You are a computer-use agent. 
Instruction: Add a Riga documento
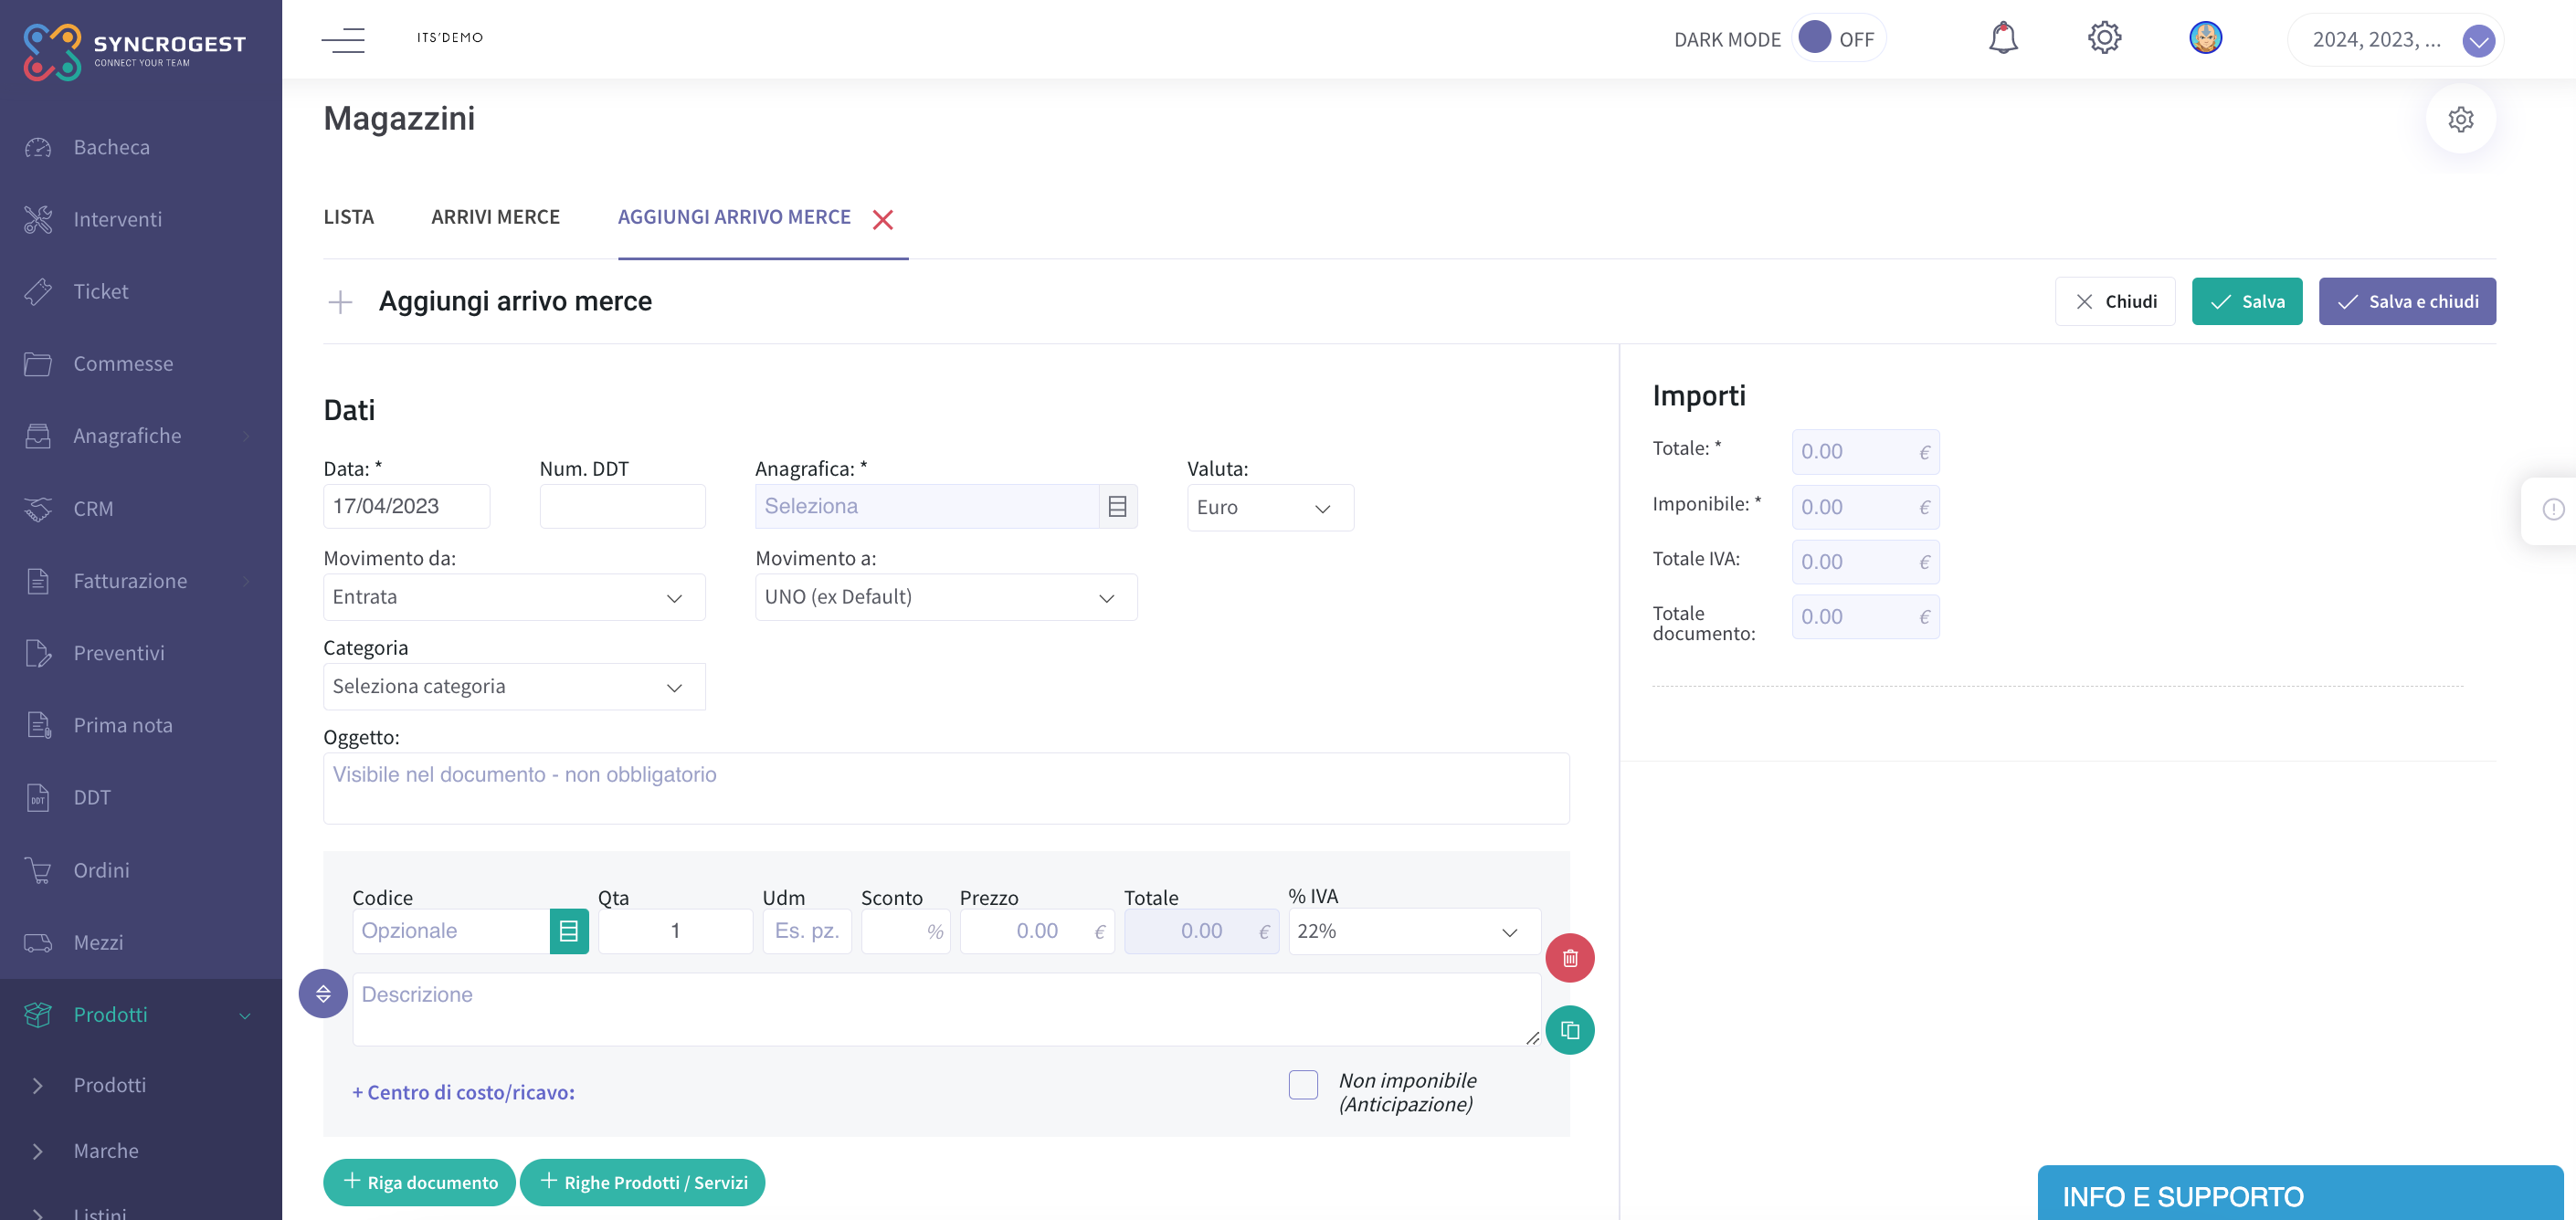(x=419, y=1183)
